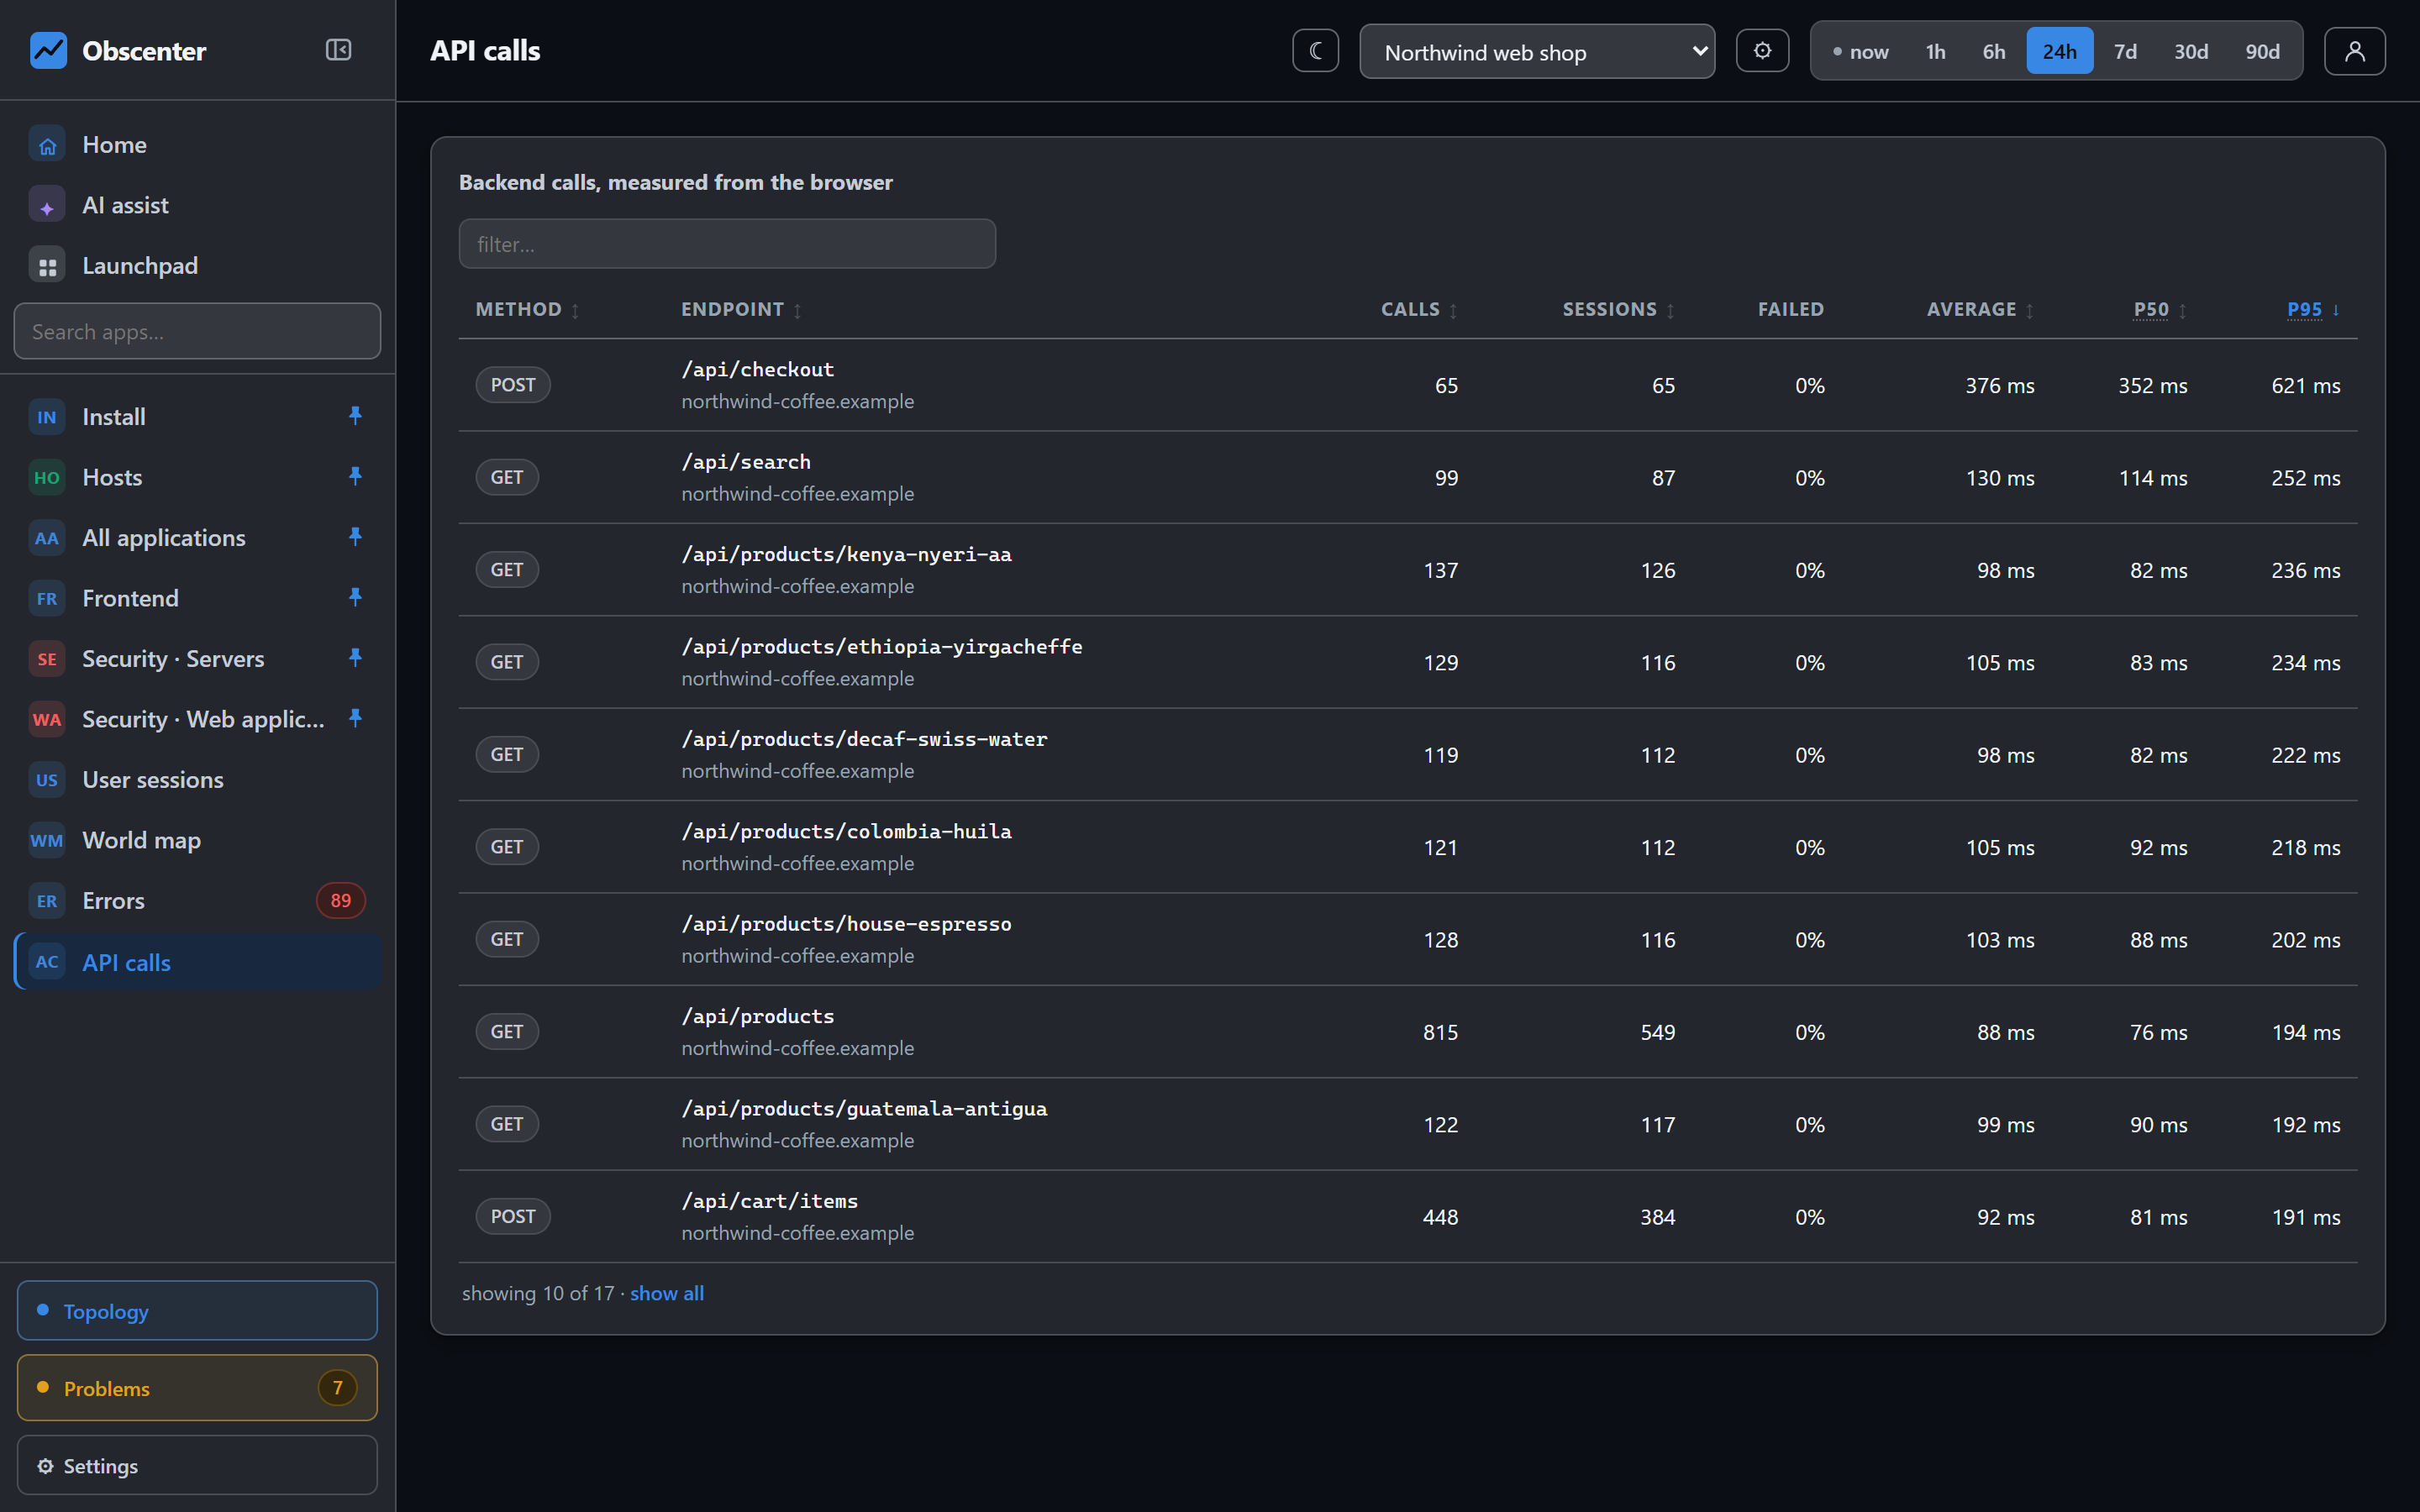
Task: Select the now time range
Action: (x=1860, y=51)
